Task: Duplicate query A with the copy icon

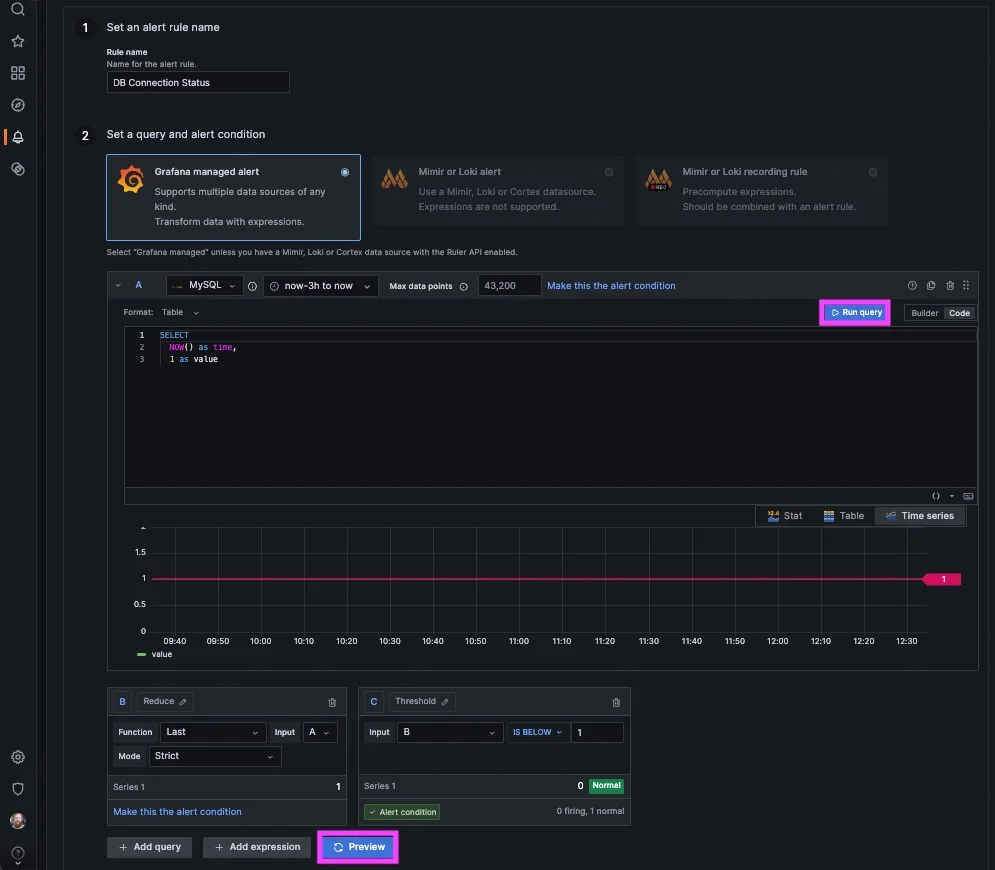Action: 930,285
